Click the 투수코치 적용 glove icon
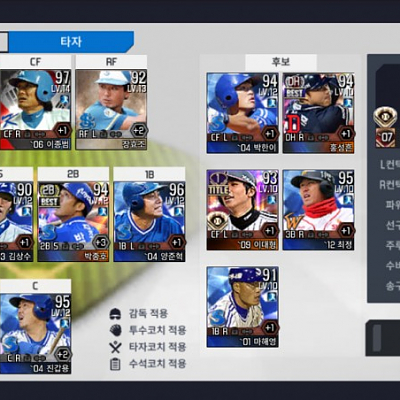The width and height of the screenshot is (400, 400). click(x=115, y=330)
